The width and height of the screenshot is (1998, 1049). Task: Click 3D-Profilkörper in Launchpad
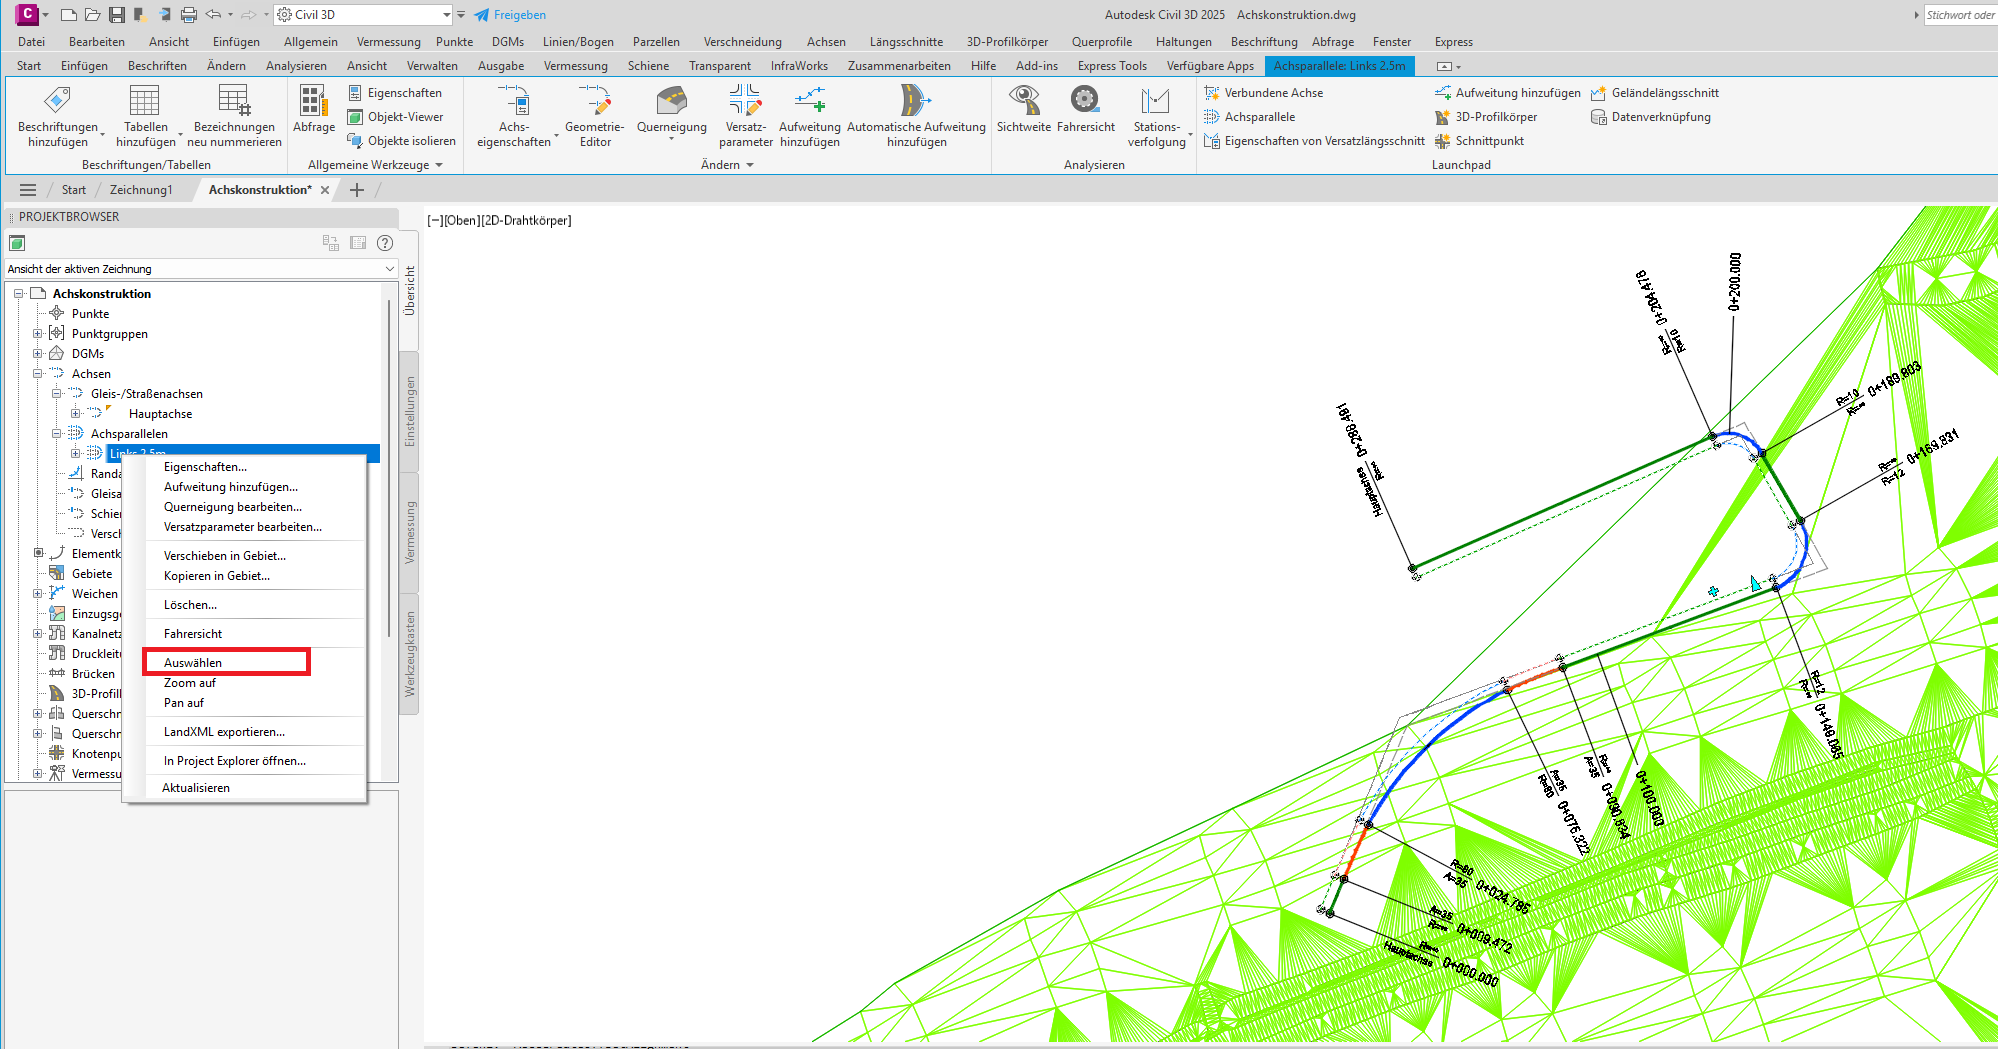click(x=1486, y=117)
